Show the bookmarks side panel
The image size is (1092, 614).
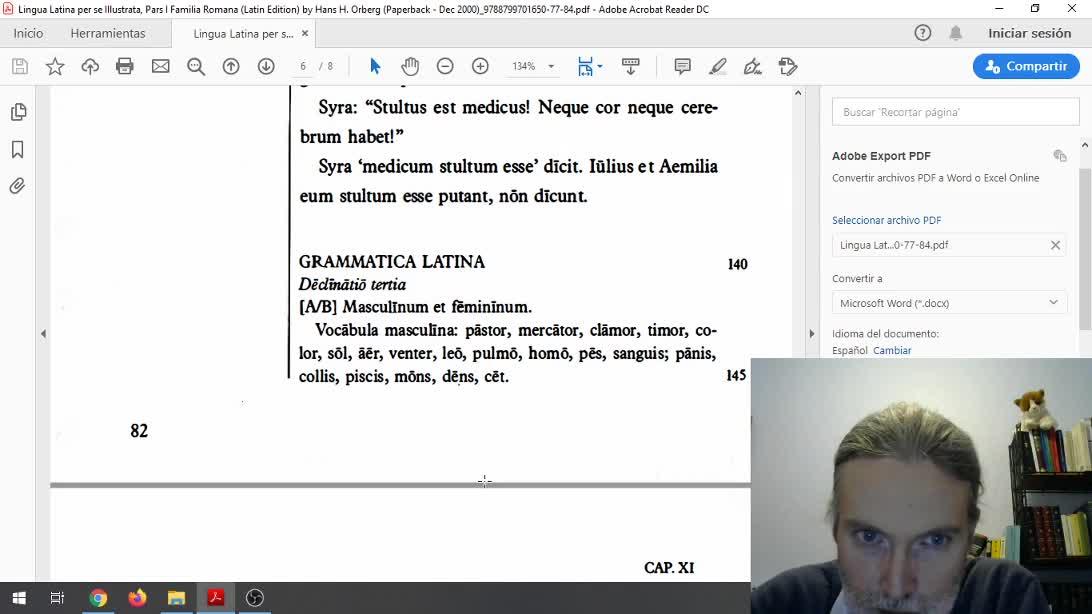click(x=18, y=149)
